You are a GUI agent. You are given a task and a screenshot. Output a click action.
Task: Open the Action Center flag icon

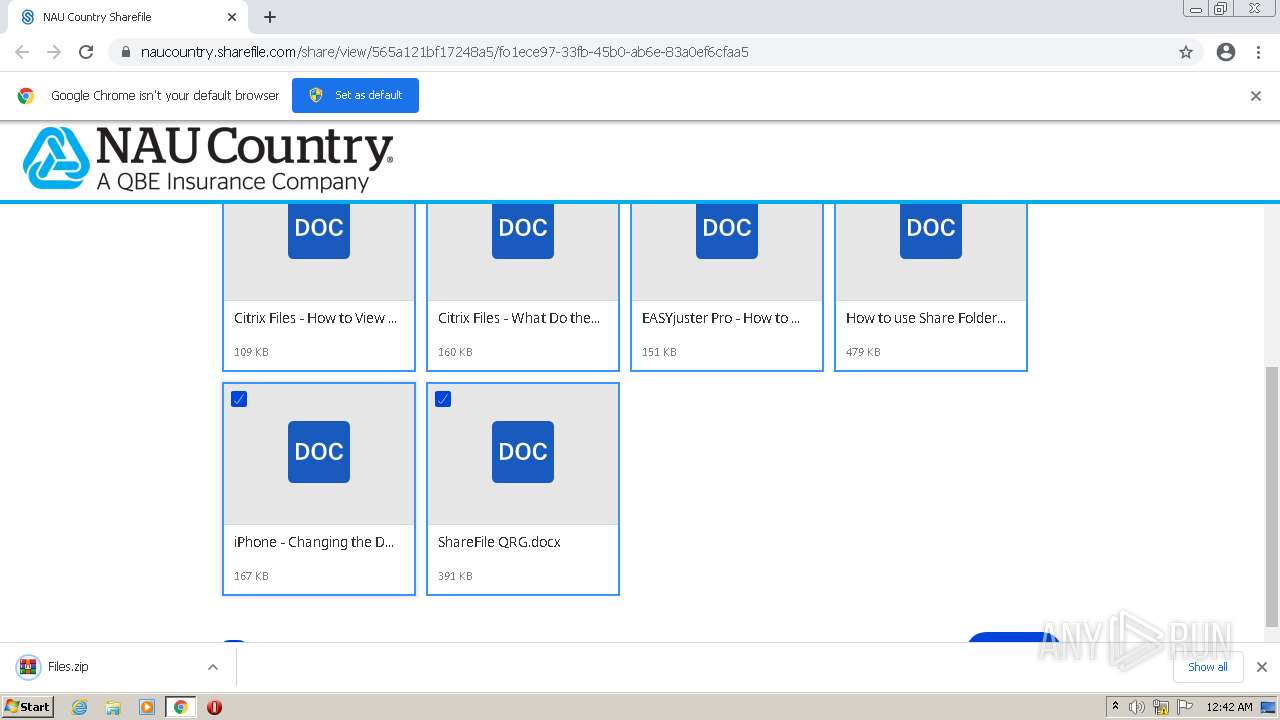click(x=1185, y=707)
